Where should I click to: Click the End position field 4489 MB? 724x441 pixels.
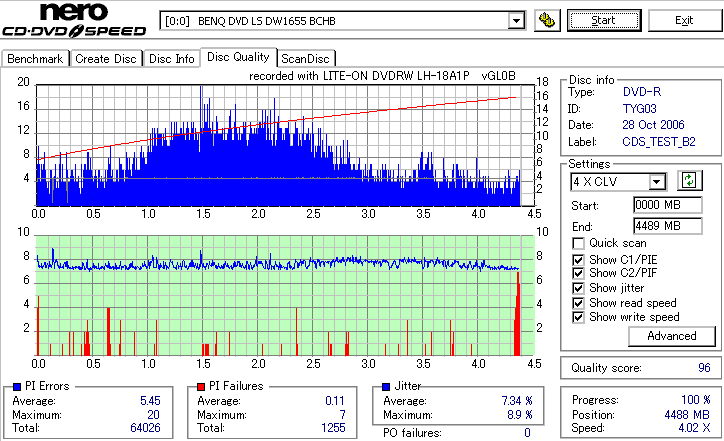tap(668, 226)
